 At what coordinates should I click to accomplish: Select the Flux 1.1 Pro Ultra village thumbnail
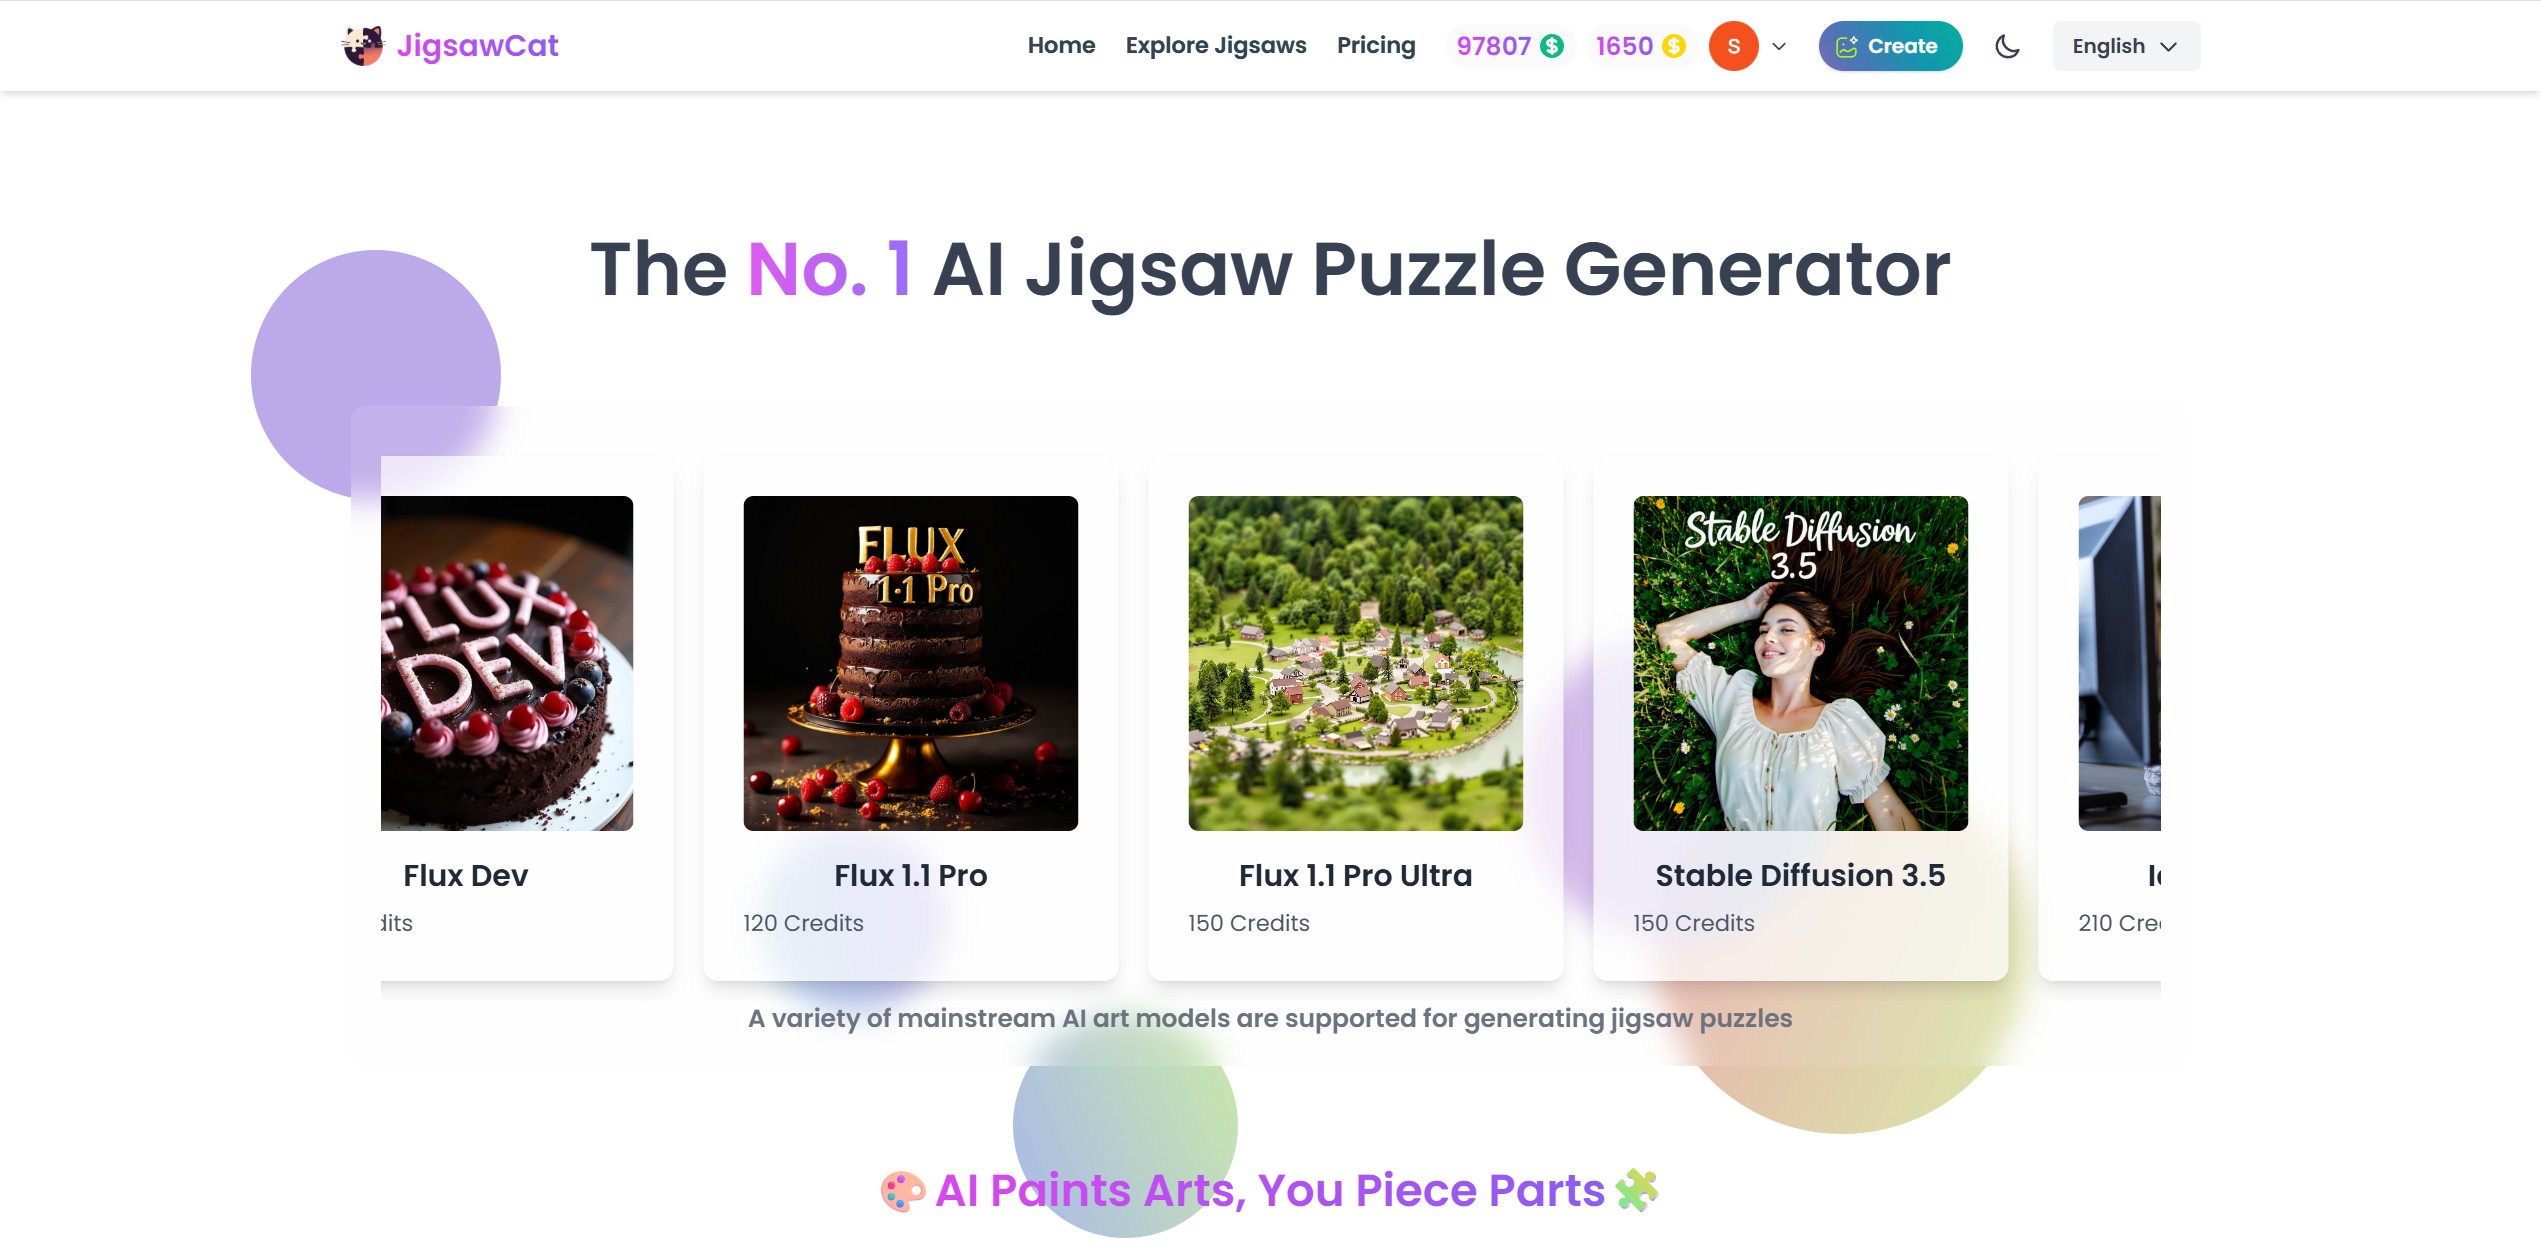tap(1356, 663)
